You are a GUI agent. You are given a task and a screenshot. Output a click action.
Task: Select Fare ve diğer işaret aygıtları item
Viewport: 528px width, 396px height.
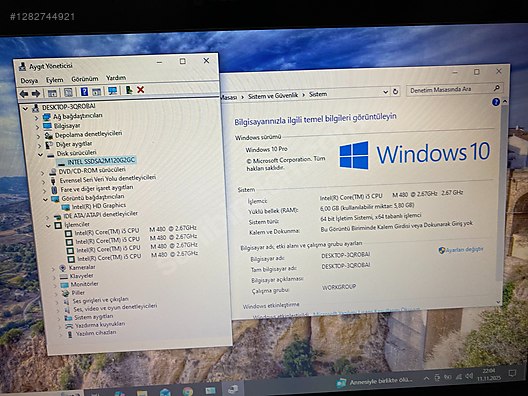pos(97,189)
